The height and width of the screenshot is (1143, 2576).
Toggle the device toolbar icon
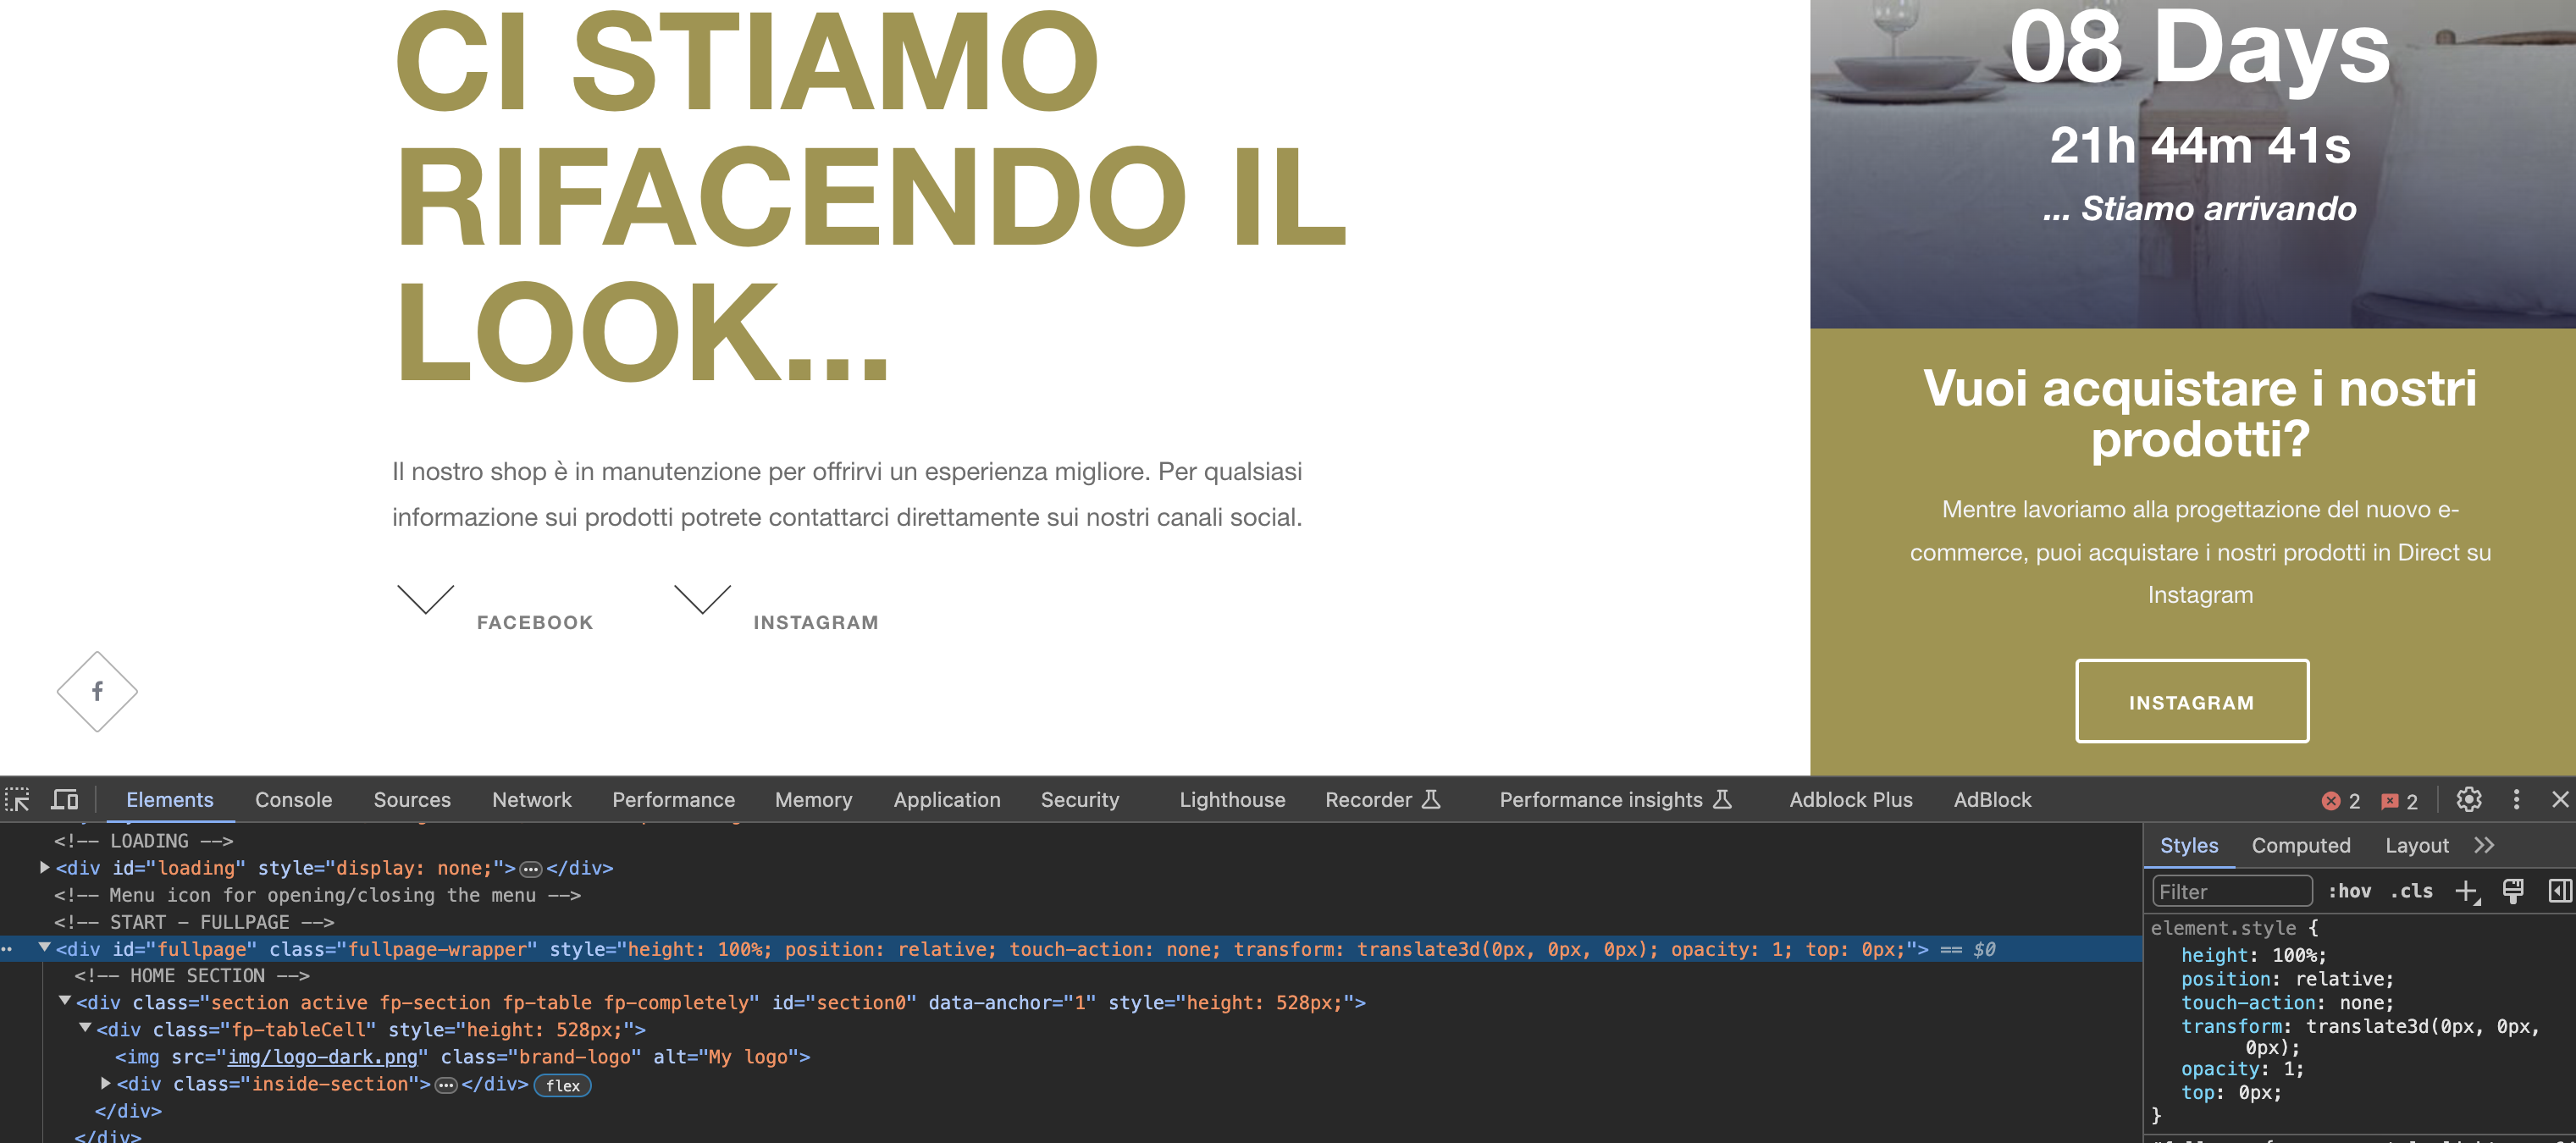[65, 800]
